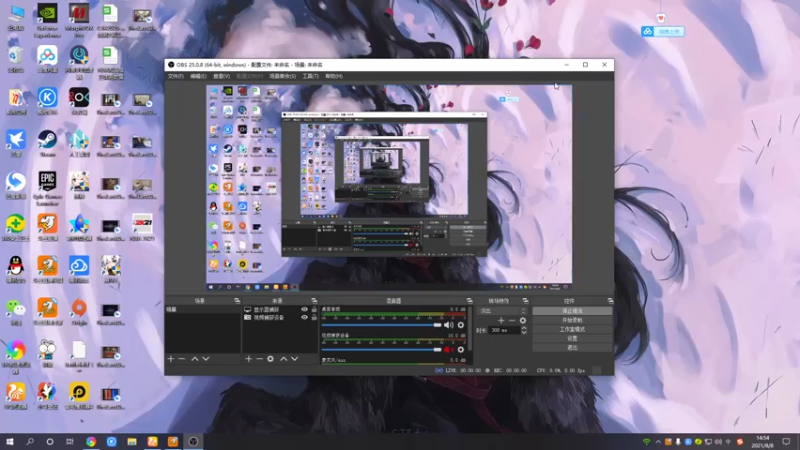Screen dimensions: 800x450
Task: Move the selected source up
Action: click(x=284, y=359)
